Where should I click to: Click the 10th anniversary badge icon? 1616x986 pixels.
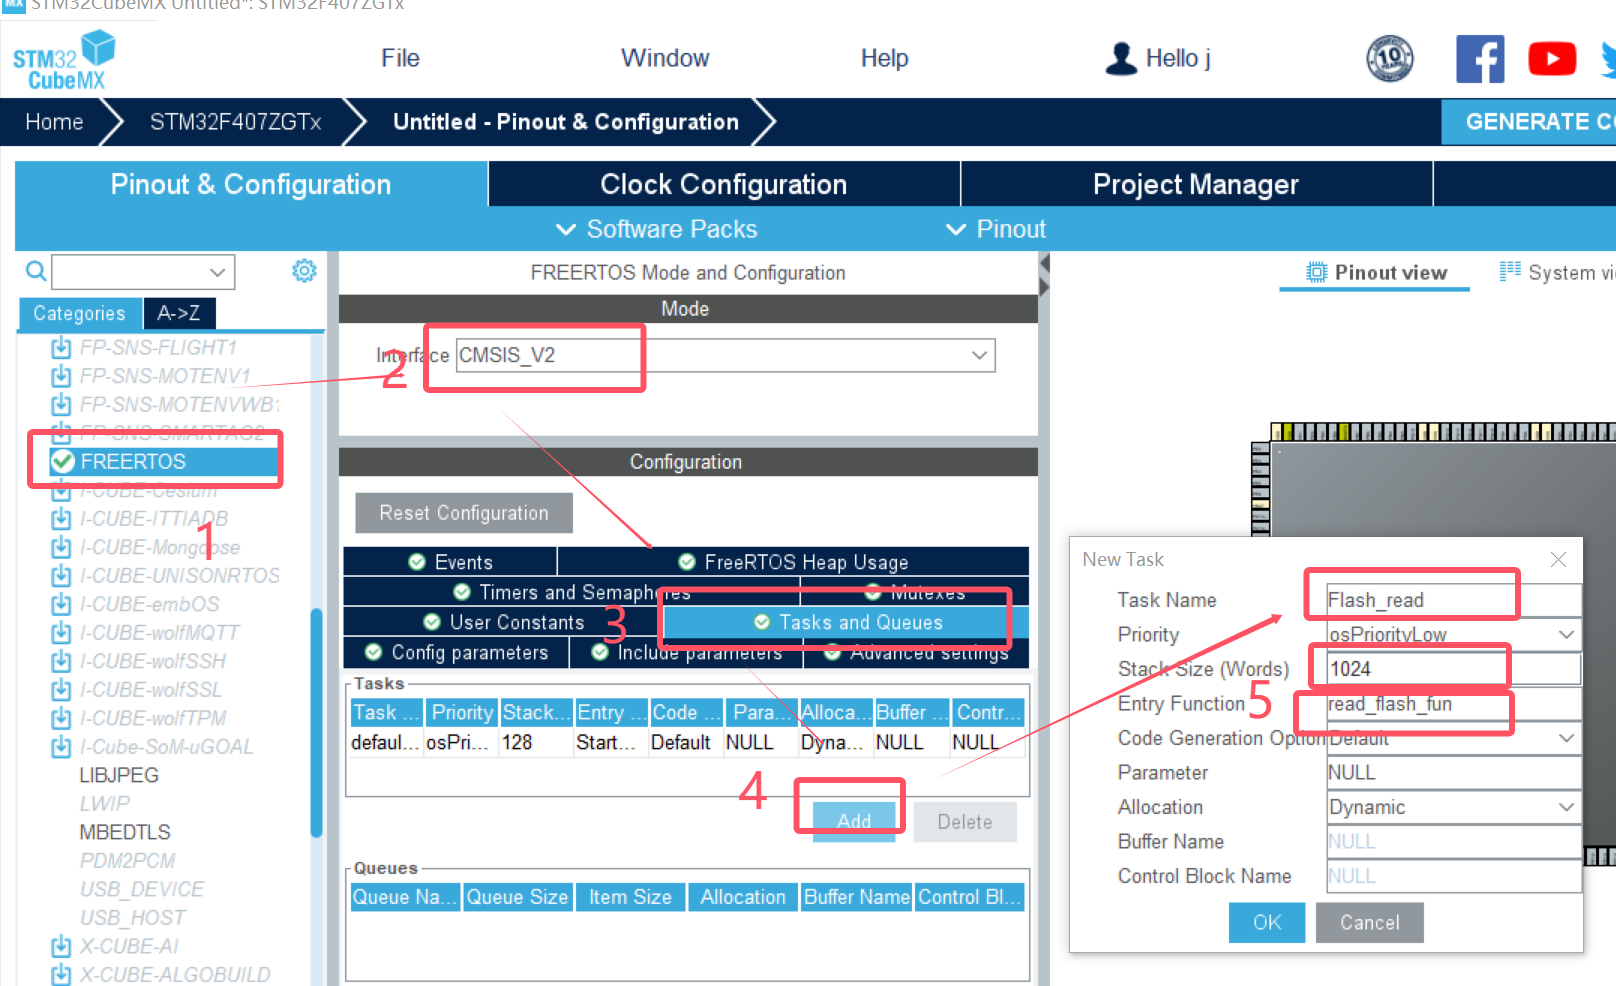[1390, 59]
